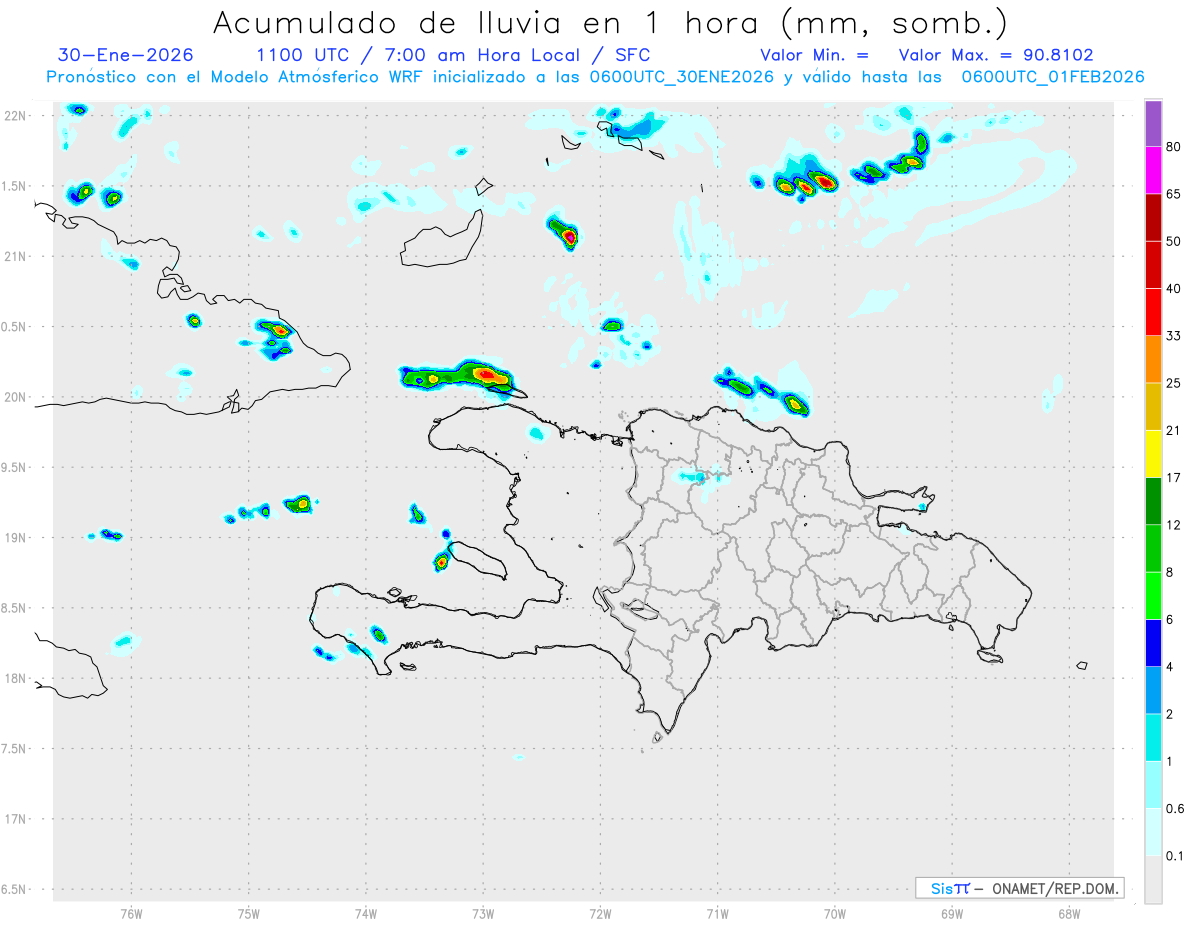
Task: Select the date text '30-Ene-2026'
Action: pos(126,54)
